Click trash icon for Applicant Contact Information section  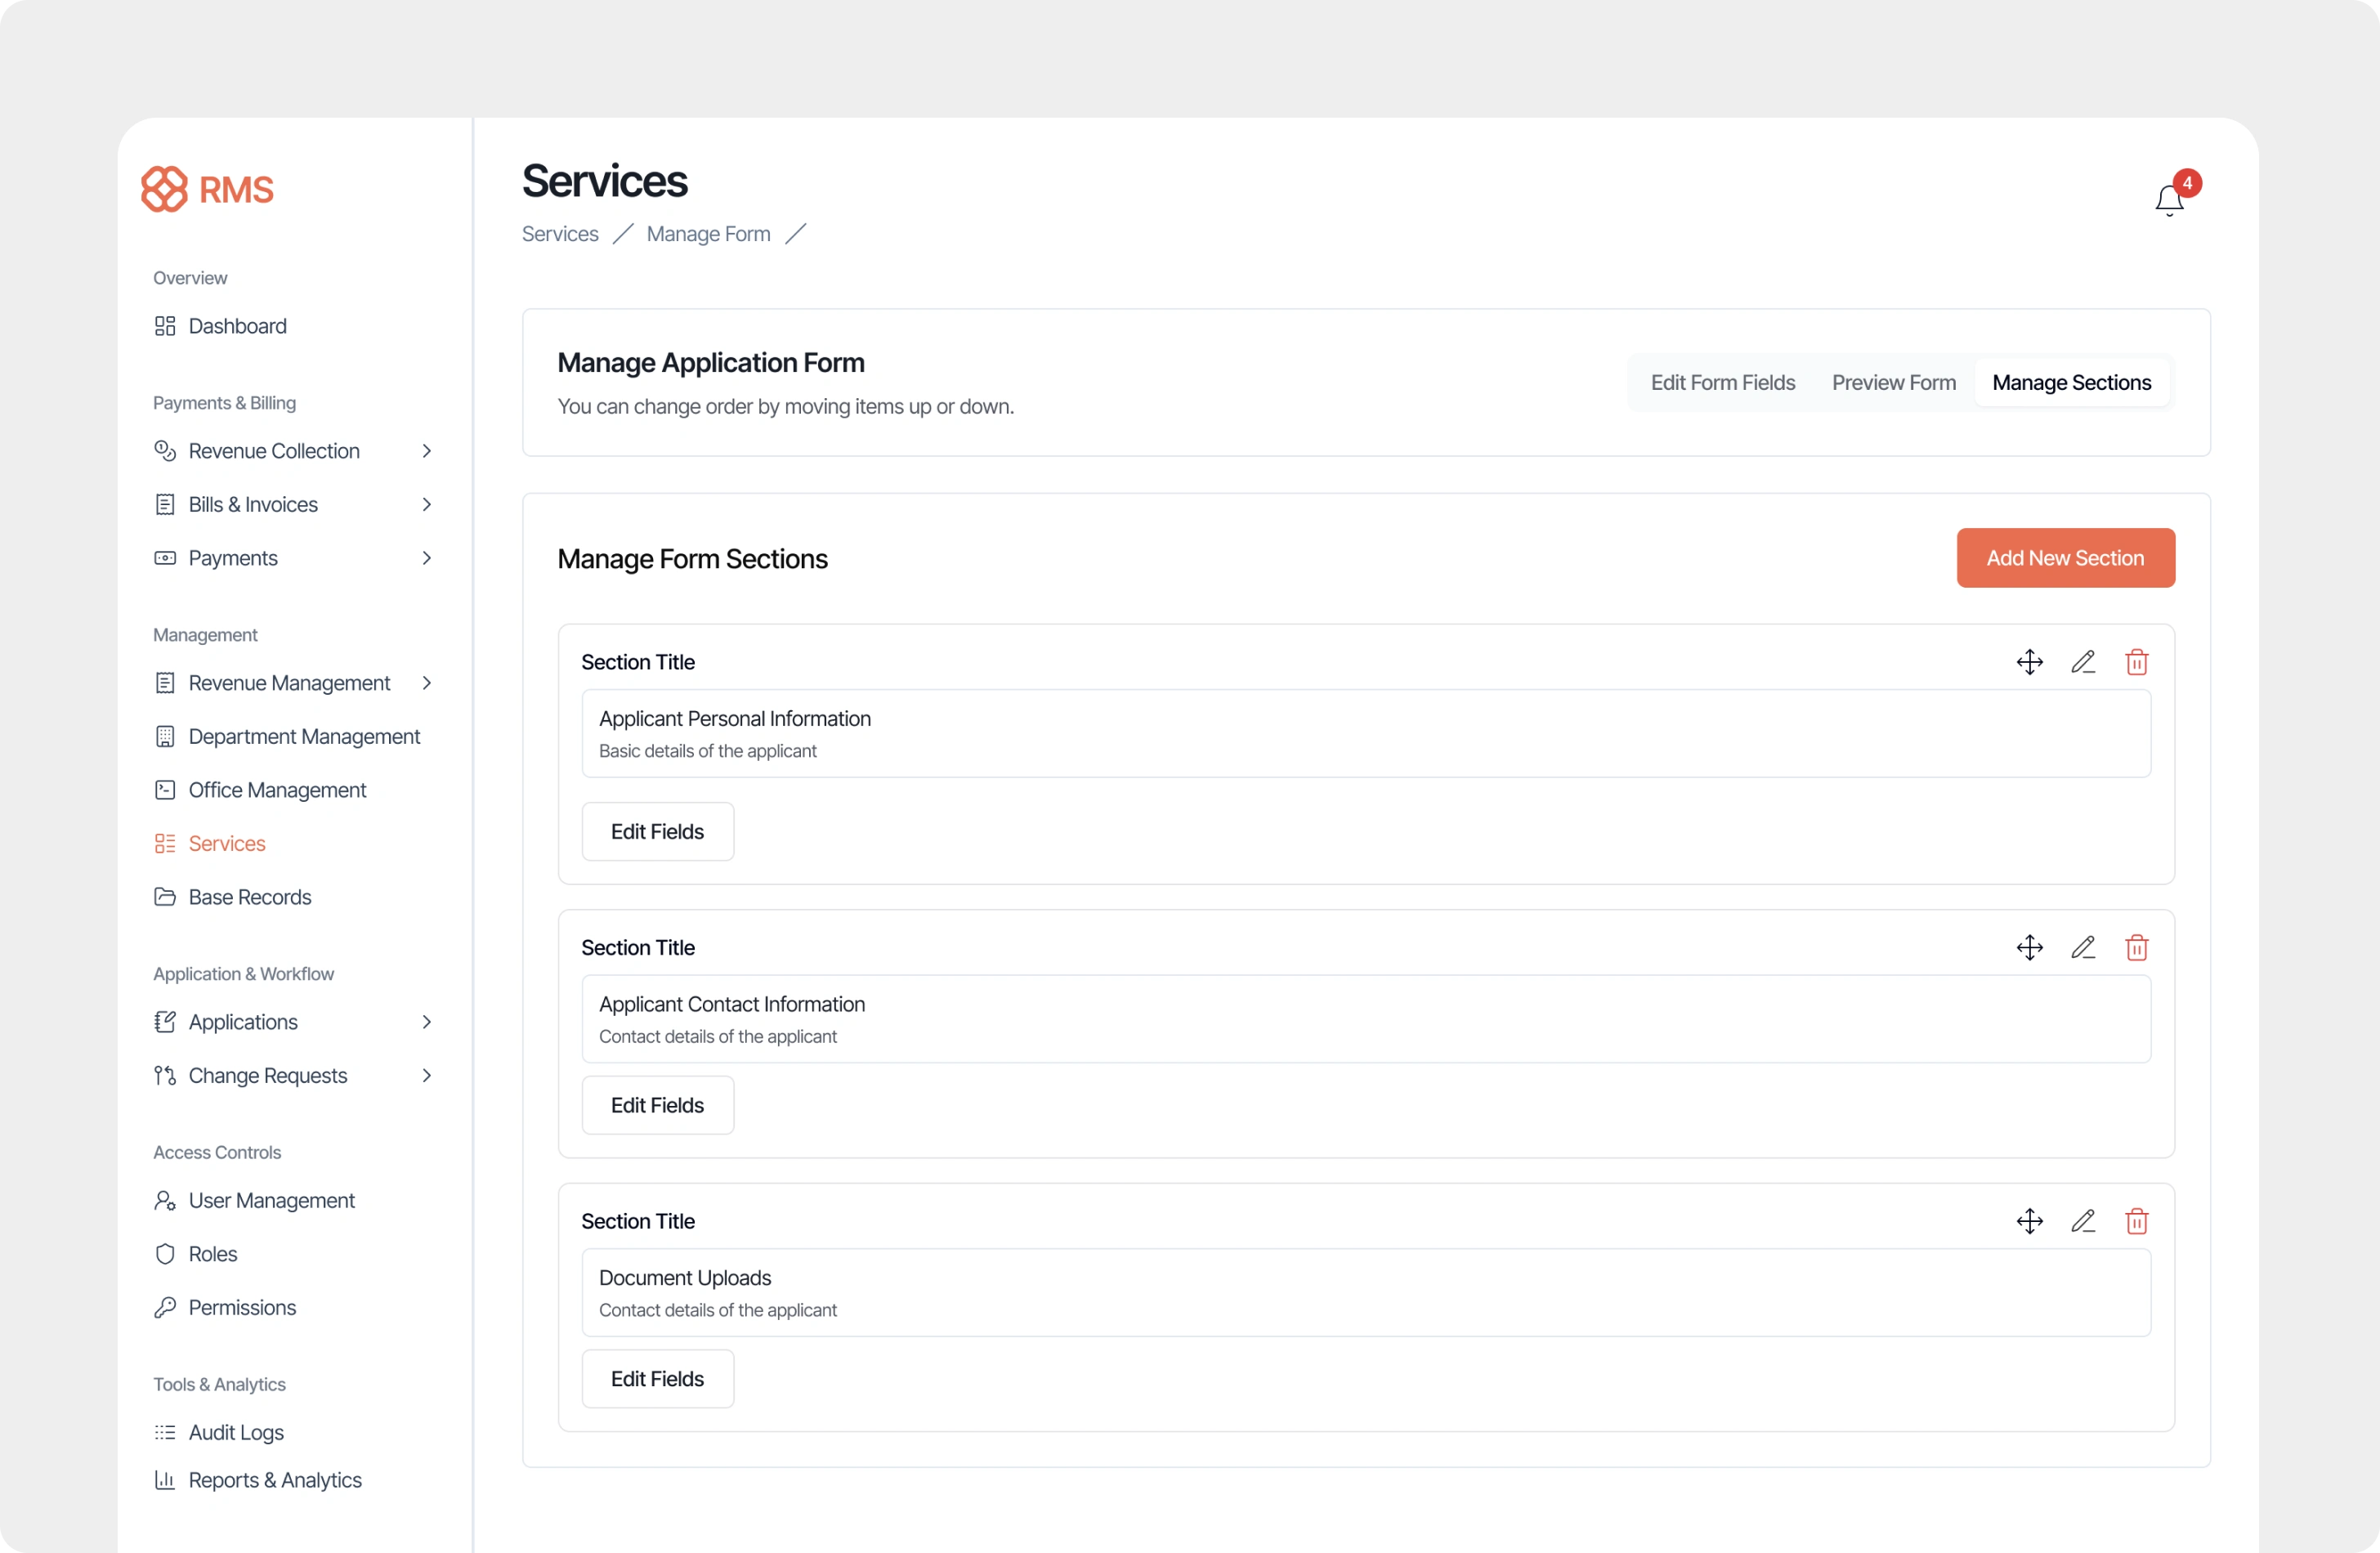pyautogui.click(x=2136, y=947)
